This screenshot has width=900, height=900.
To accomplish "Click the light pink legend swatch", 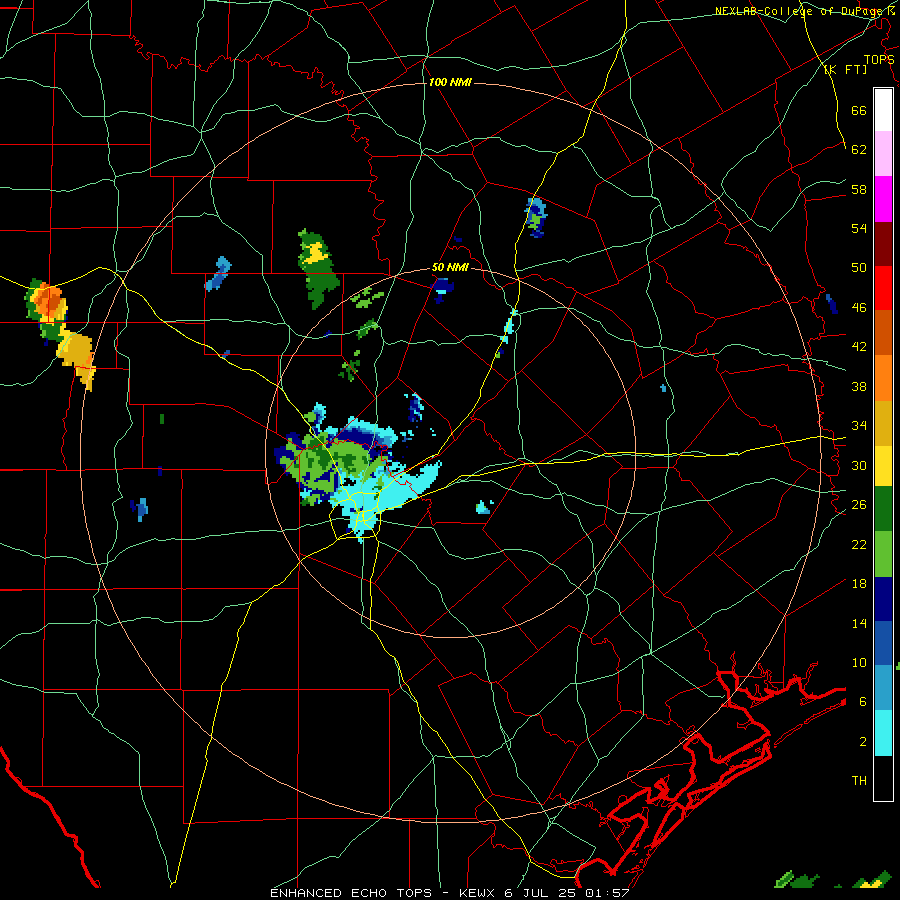I will tap(883, 154).
